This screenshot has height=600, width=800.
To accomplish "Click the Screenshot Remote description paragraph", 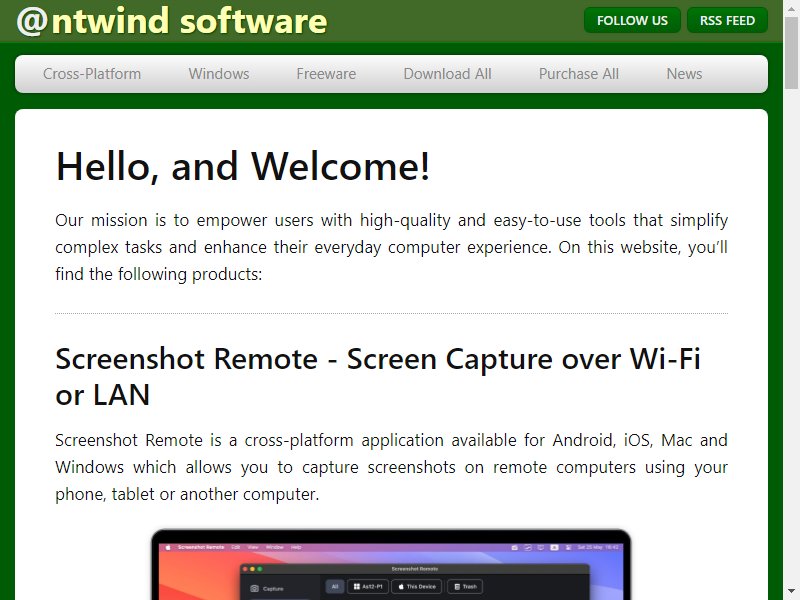I will tap(391, 467).
